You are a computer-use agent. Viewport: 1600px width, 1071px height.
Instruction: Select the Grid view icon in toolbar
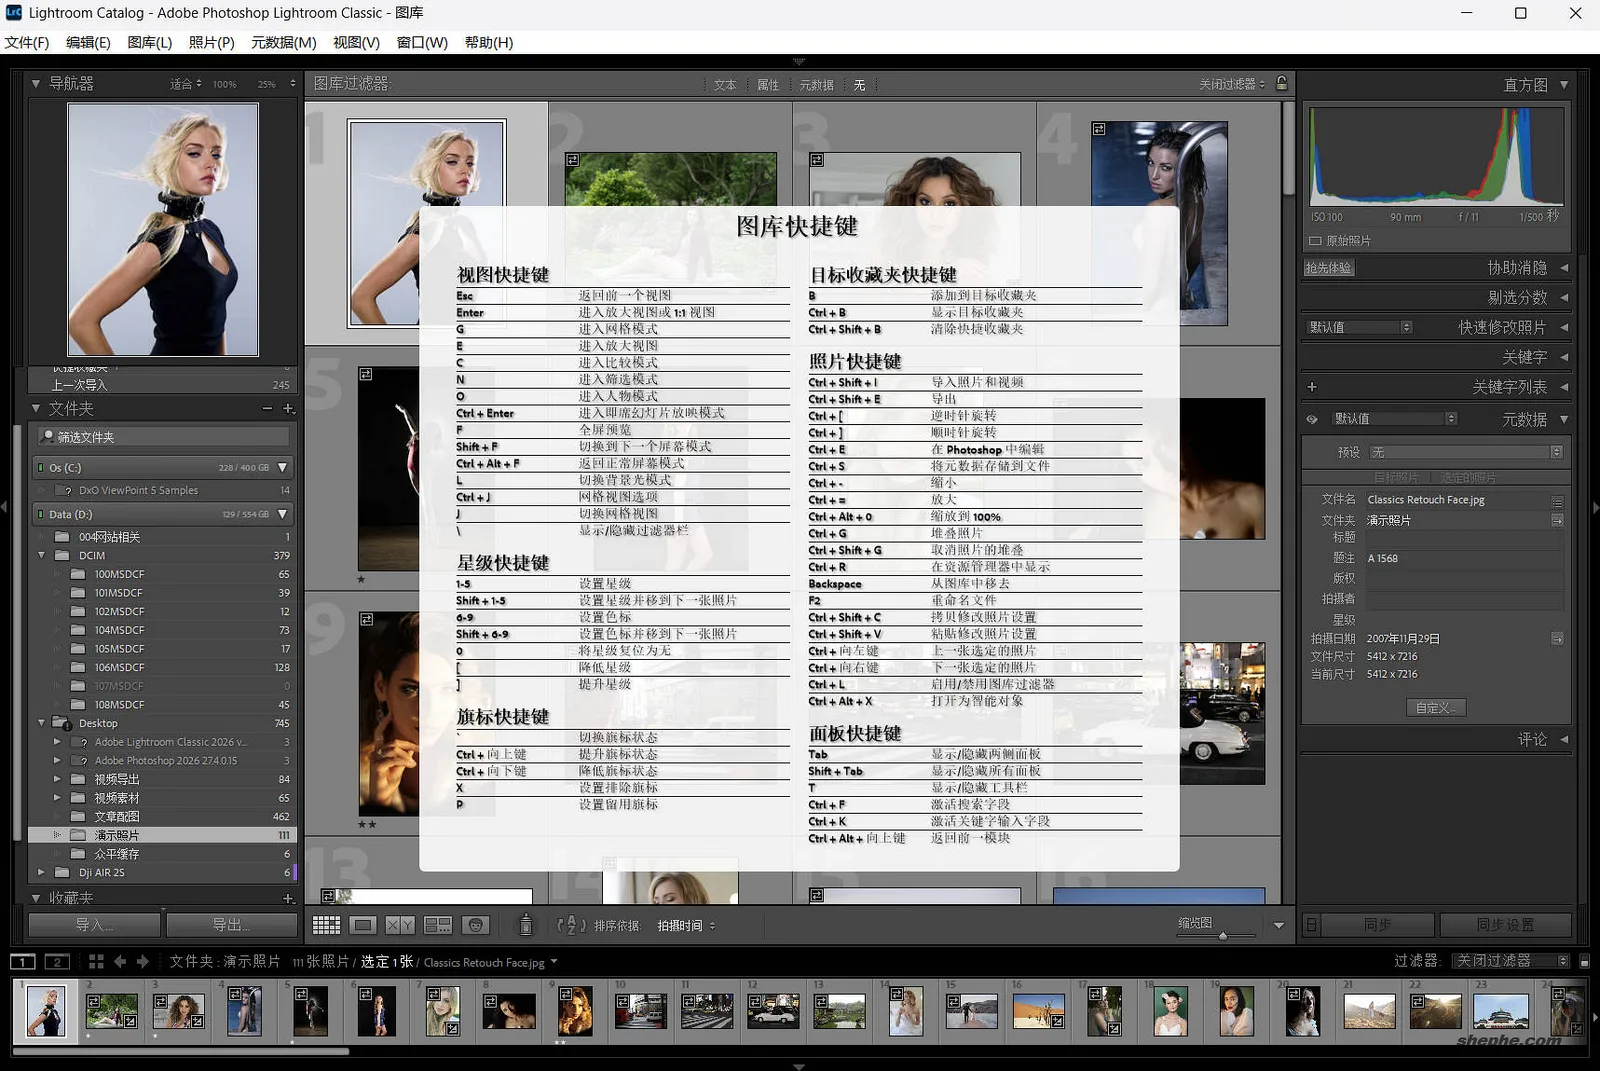[x=326, y=924]
